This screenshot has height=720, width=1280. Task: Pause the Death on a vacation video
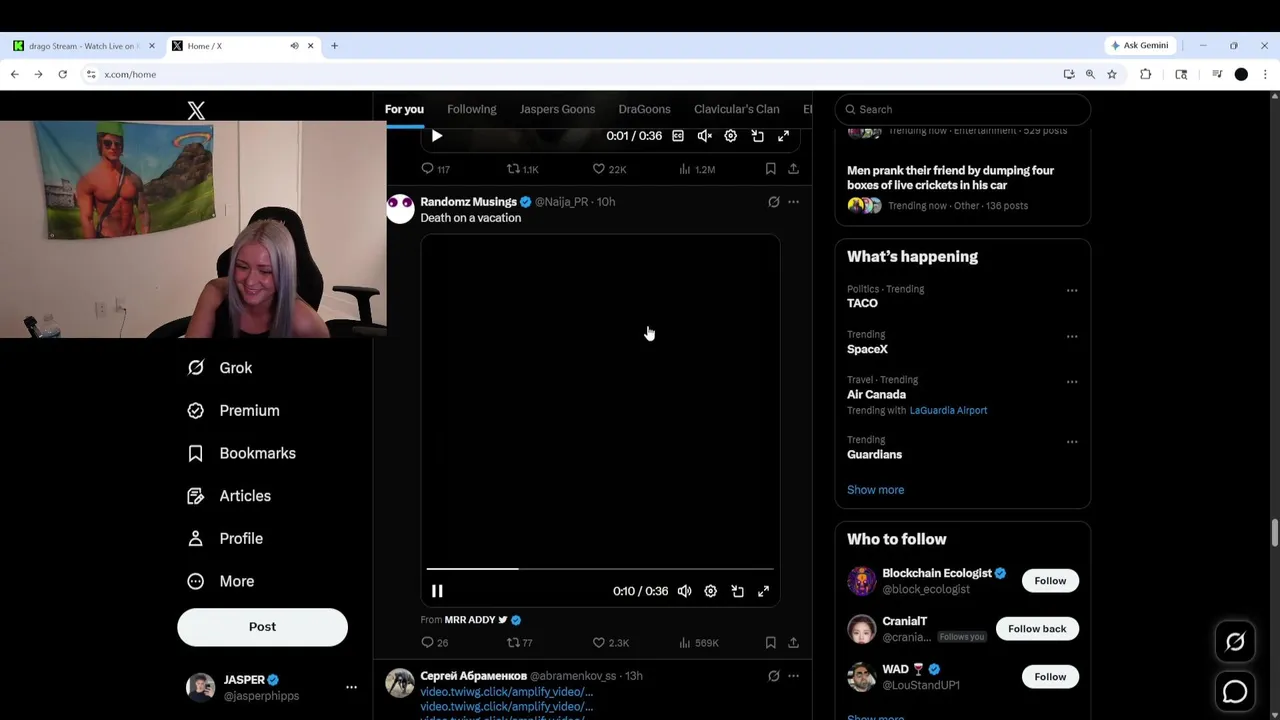(437, 591)
